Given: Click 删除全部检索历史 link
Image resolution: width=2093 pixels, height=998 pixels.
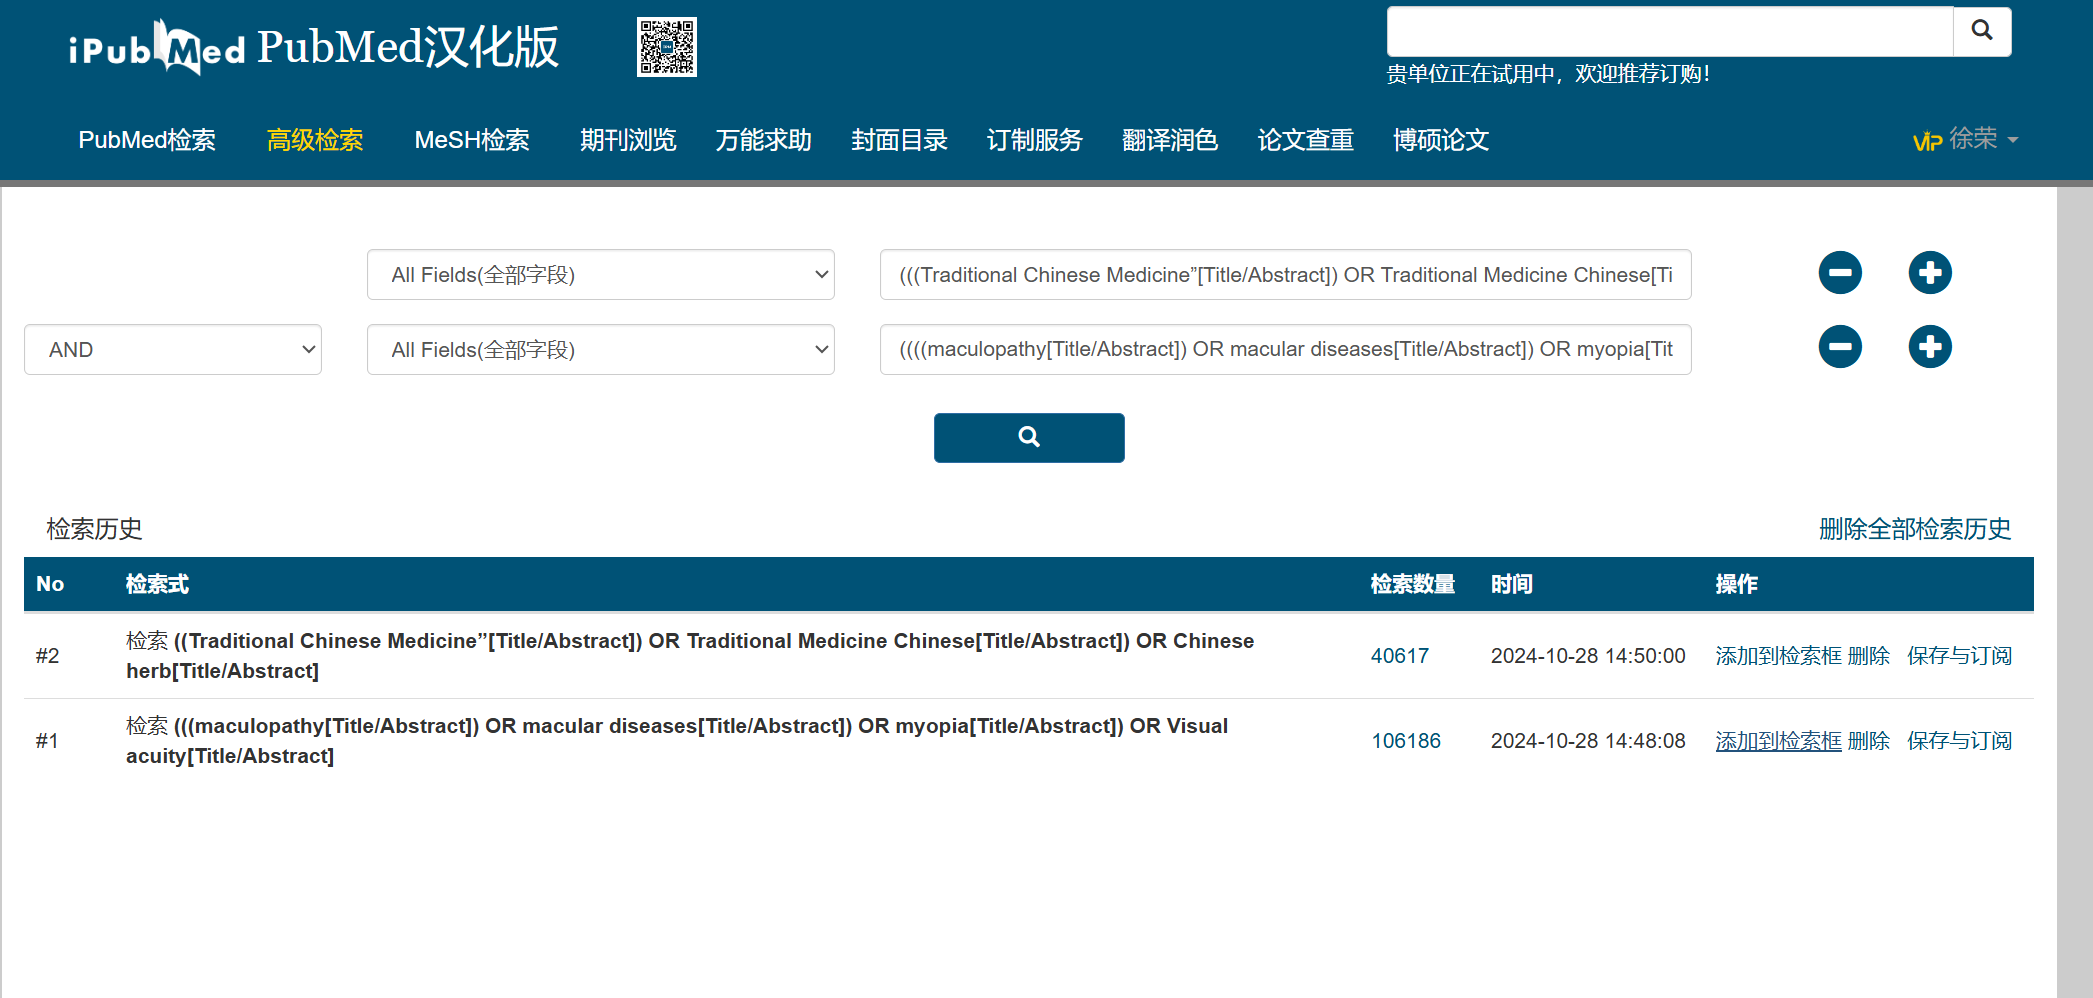Looking at the screenshot, I should click(1915, 529).
